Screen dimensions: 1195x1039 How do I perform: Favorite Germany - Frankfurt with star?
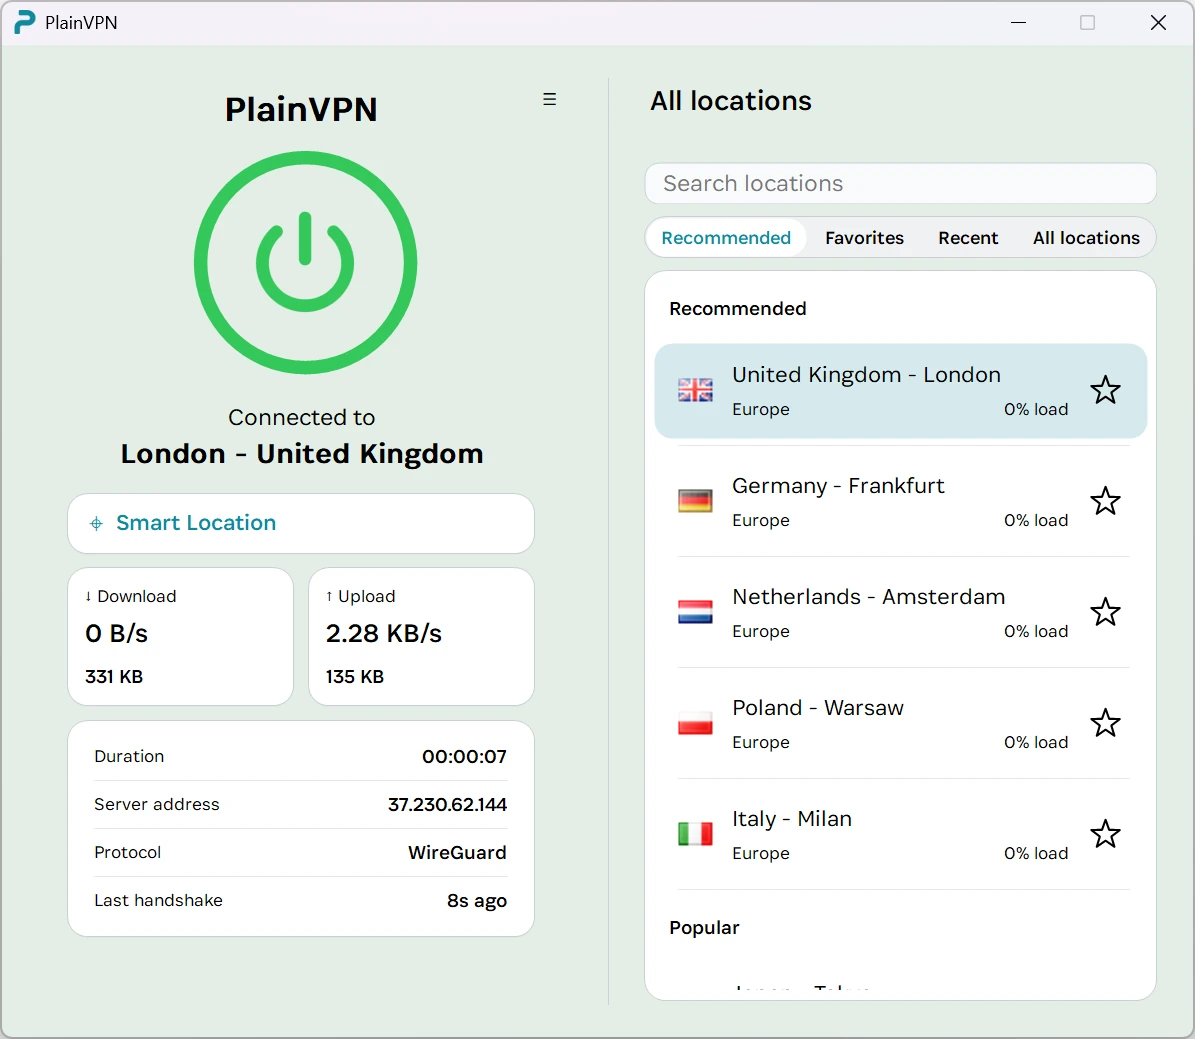(1105, 502)
